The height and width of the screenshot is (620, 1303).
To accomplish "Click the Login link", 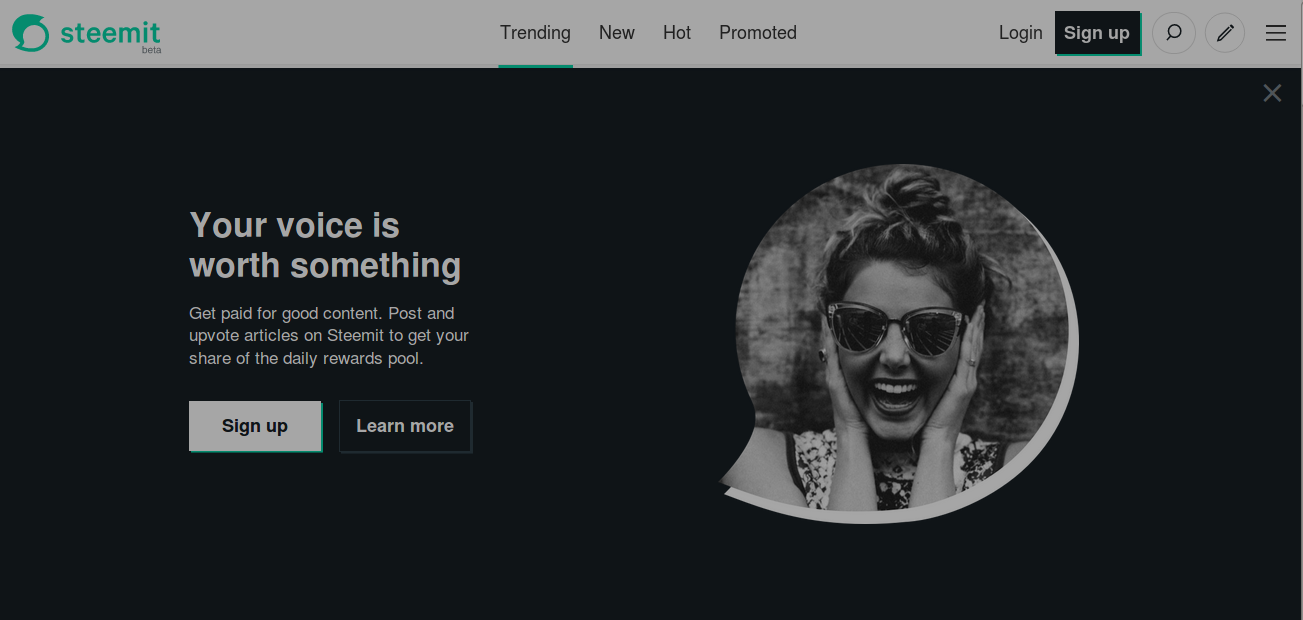I will (1020, 33).
